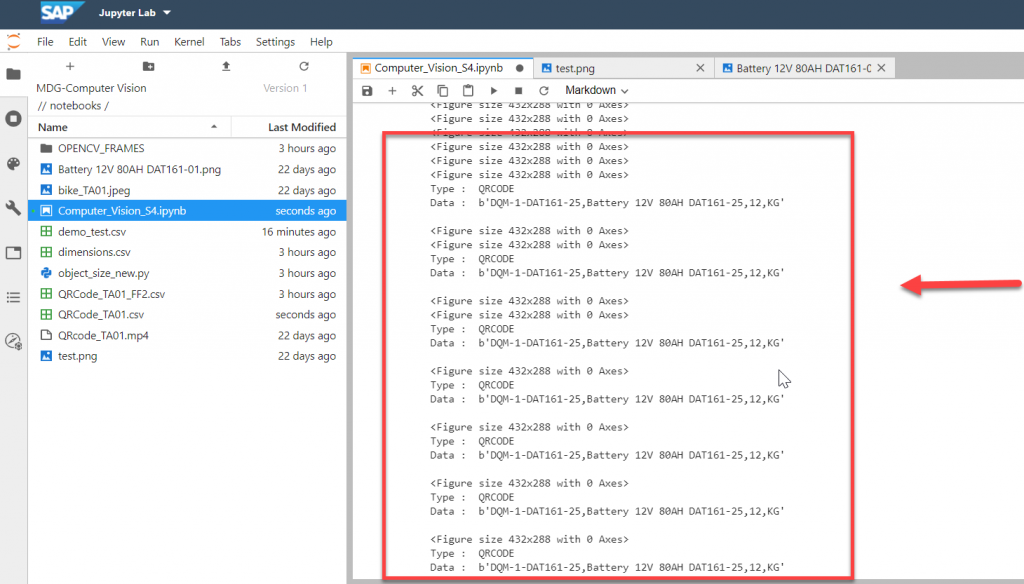Select test.png in the file list
The width and height of the screenshot is (1024, 584).
(x=187, y=356)
